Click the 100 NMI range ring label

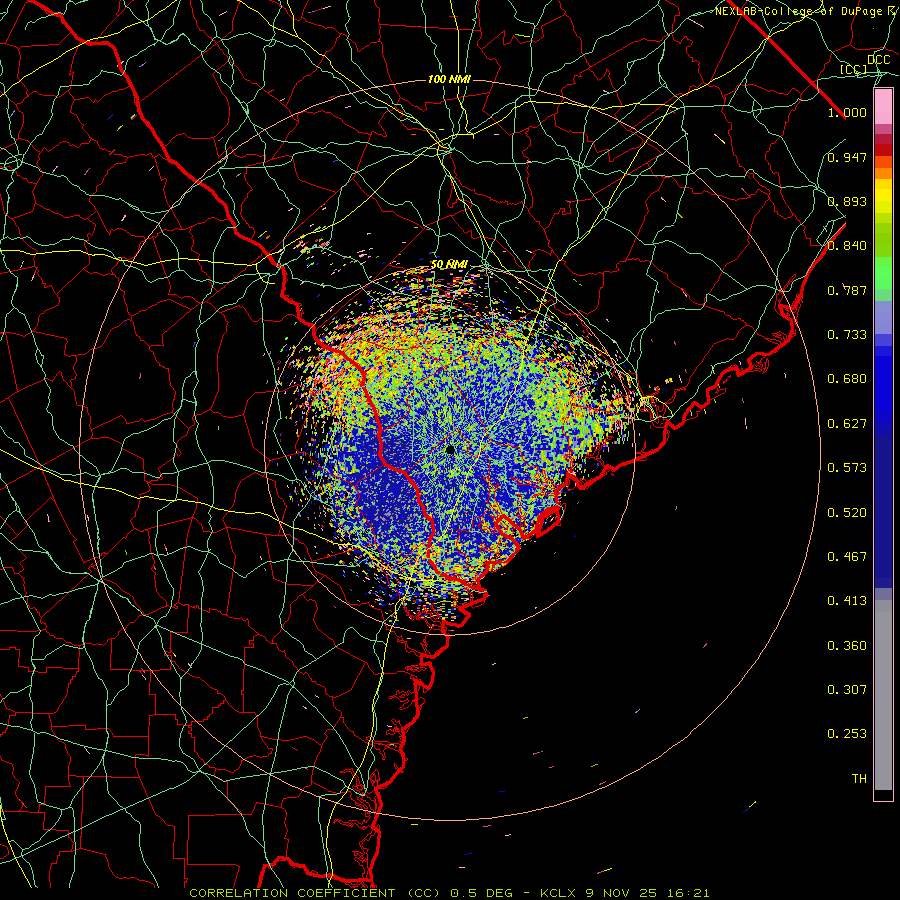point(449,79)
